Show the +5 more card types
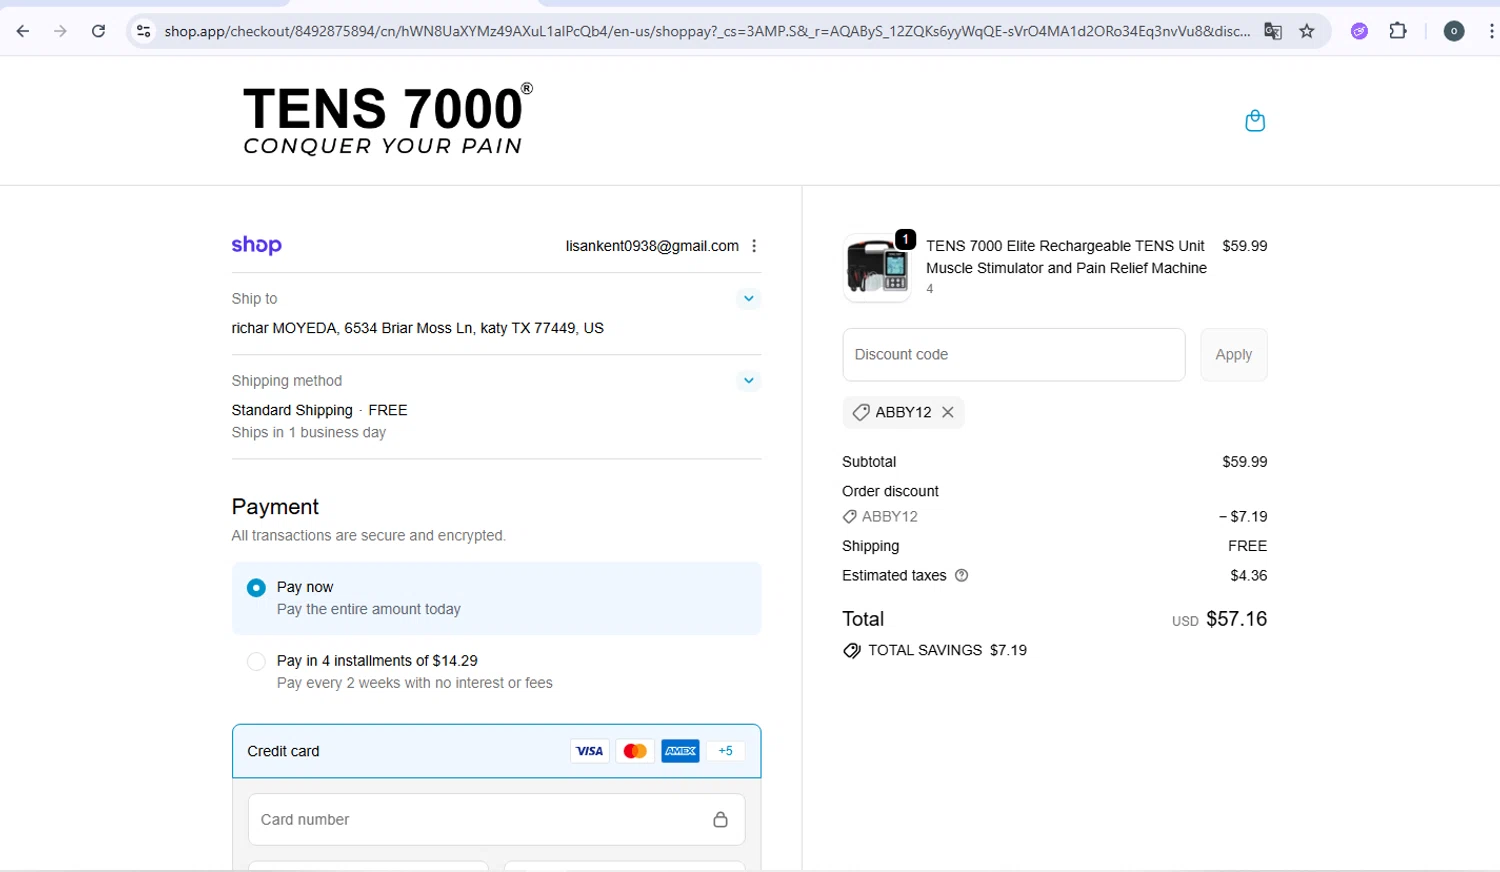1500x872 pixels. point(726,751)
